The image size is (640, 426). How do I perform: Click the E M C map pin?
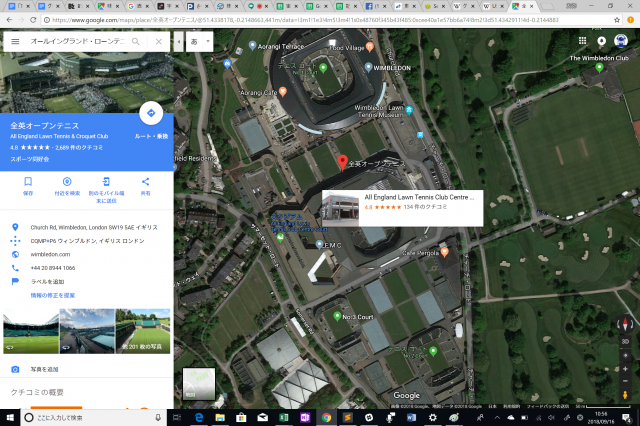click(x=319, y=244)
